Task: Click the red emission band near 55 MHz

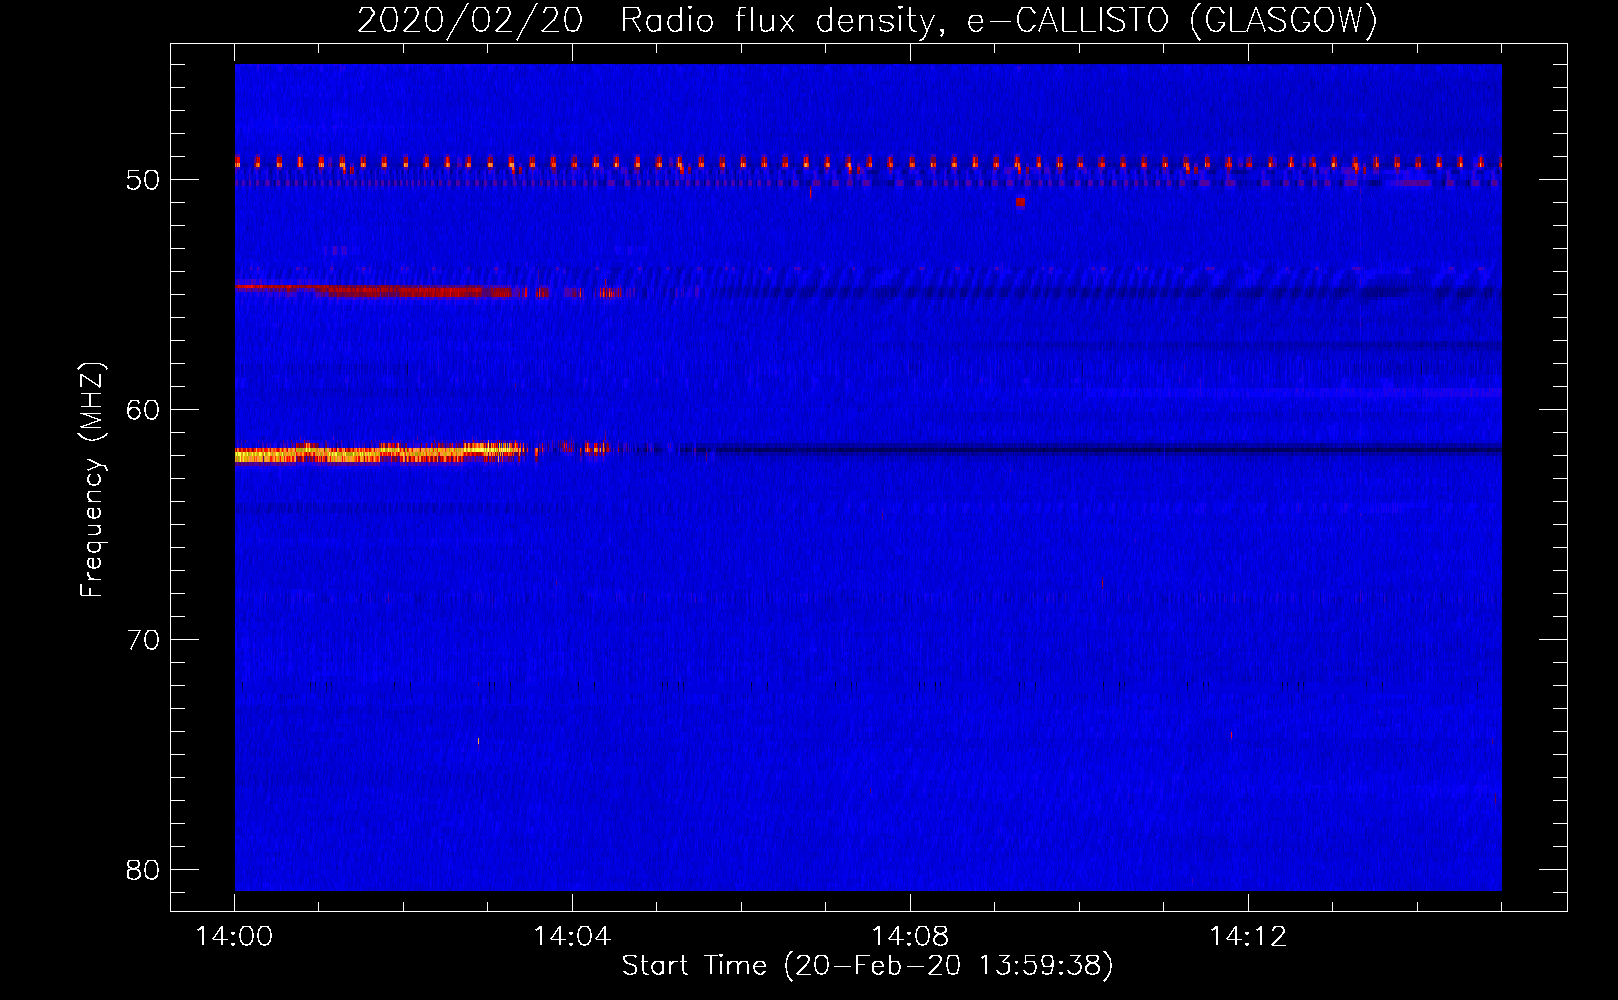Action: (430, 292)
